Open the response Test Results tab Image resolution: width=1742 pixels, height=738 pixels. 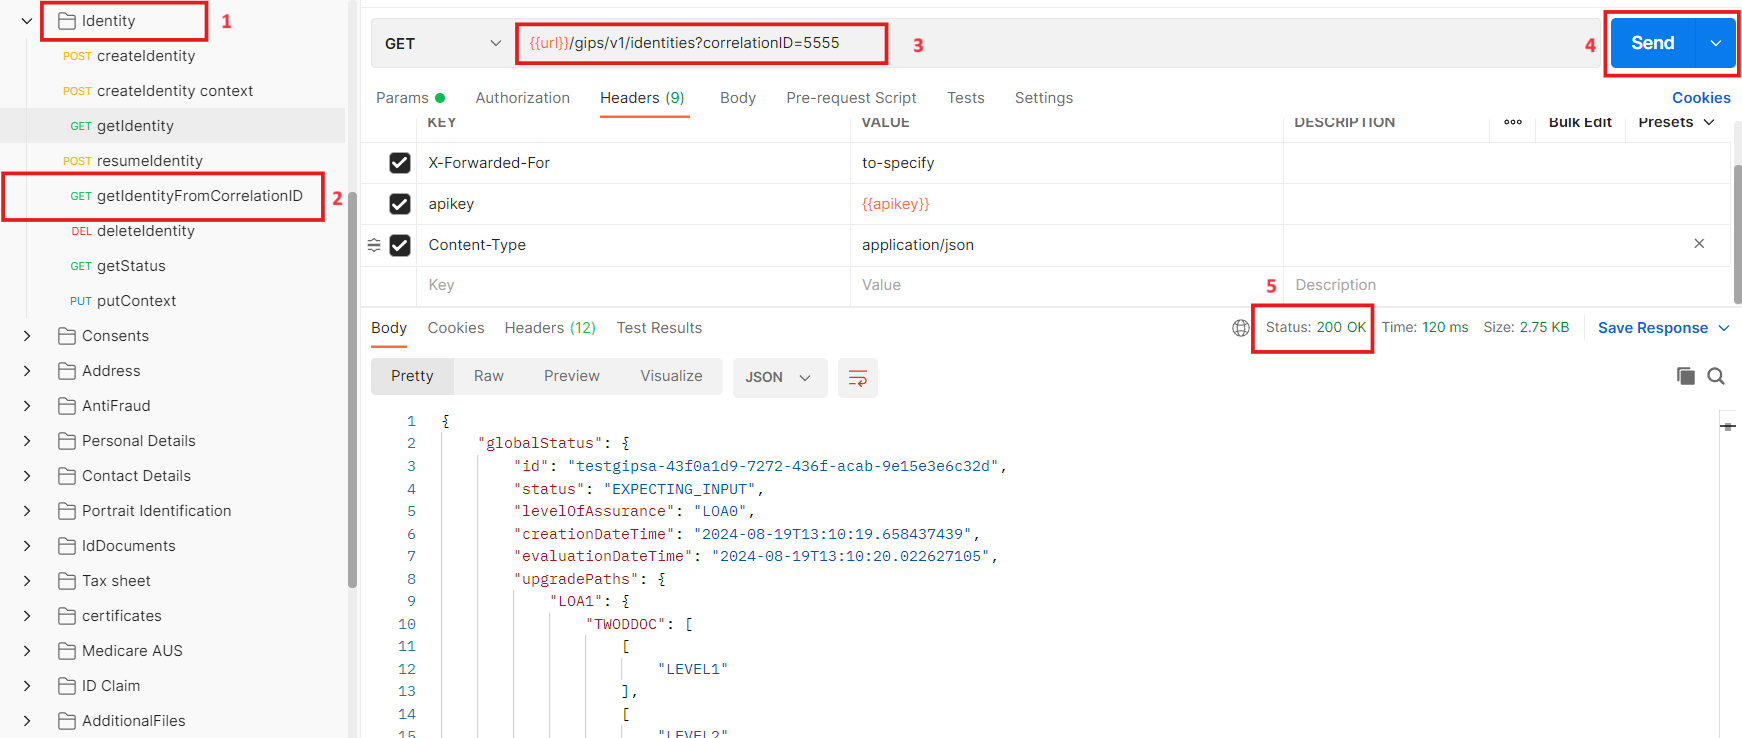659,328
